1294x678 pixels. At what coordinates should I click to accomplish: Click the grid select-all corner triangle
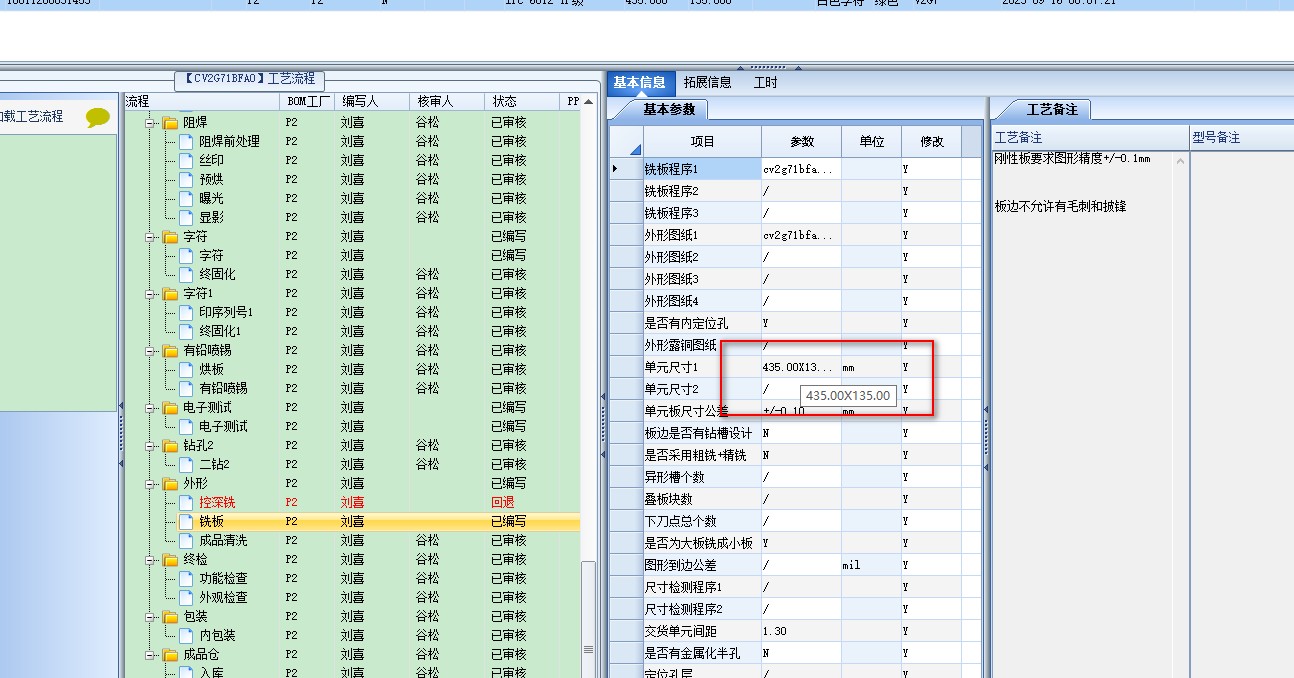tap(634, 150)
